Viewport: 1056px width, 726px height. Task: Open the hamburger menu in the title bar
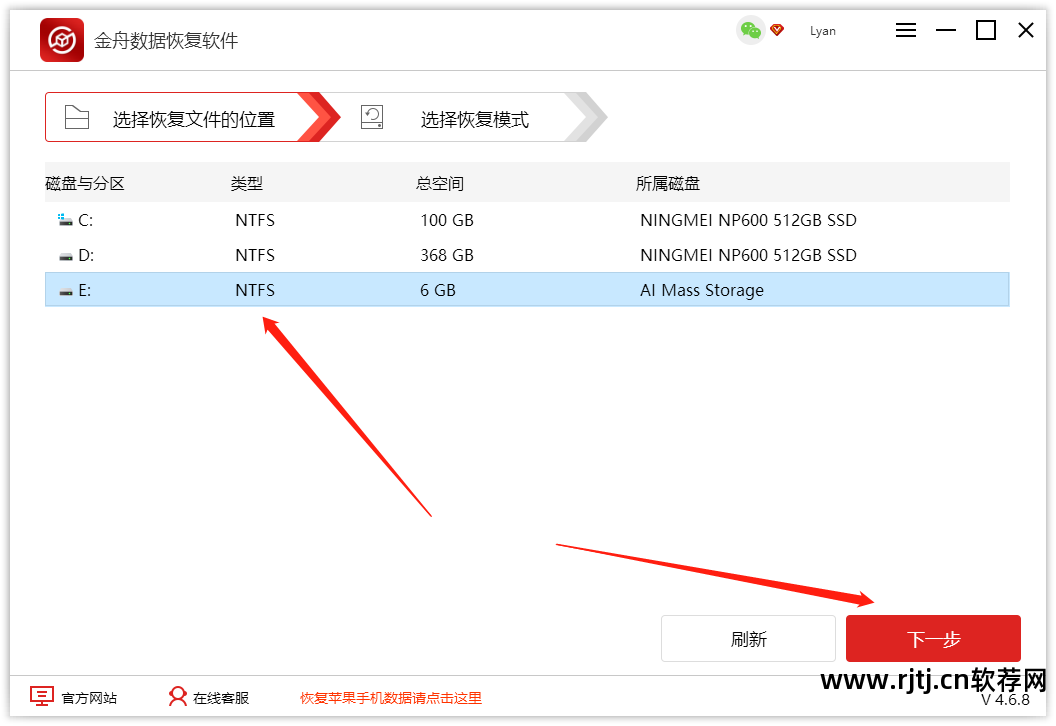point(905,30)
